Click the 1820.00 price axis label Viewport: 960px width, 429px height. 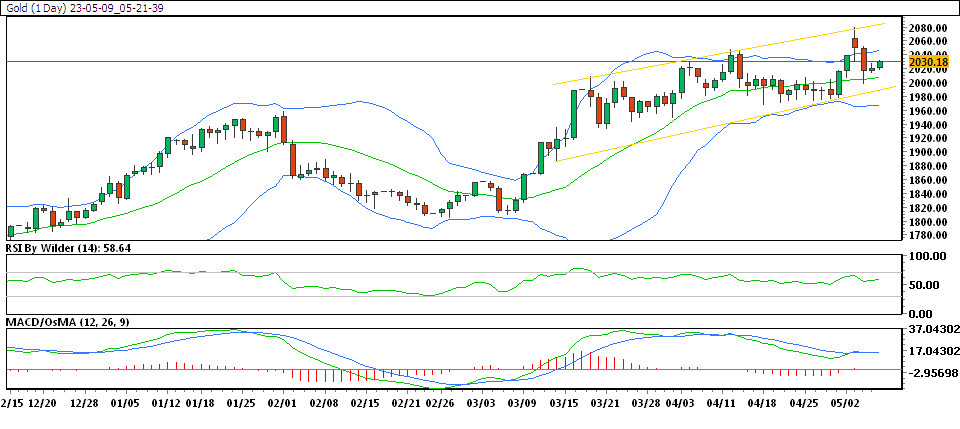pos(929,209)
